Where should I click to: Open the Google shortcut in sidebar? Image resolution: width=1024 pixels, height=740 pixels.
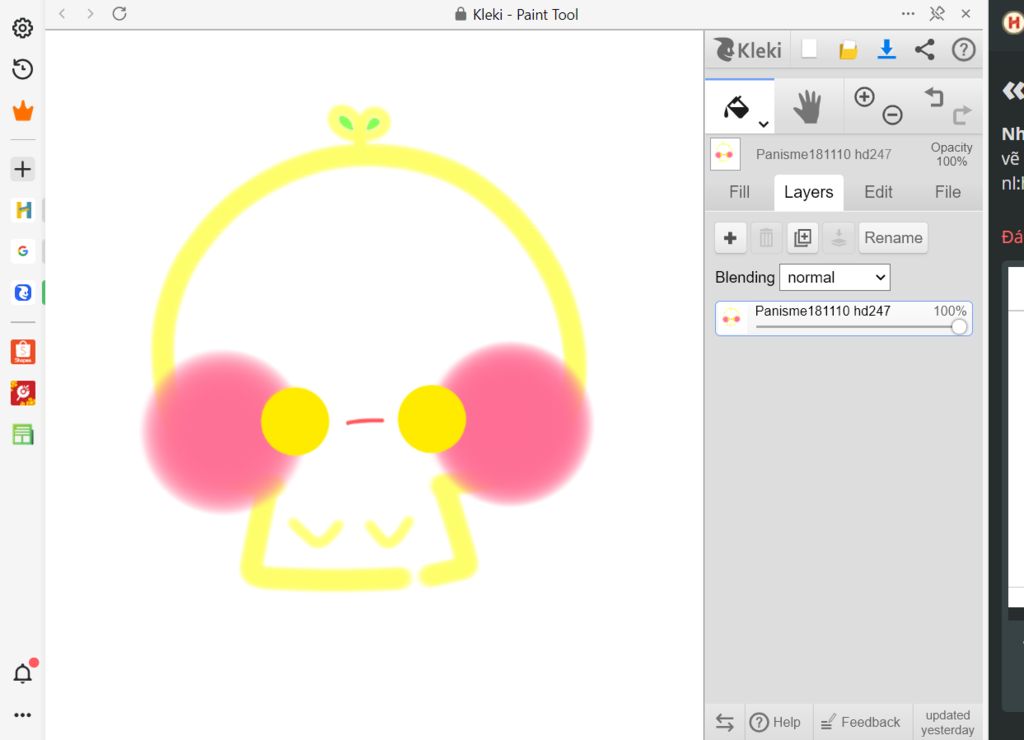(x=22, y=251)
